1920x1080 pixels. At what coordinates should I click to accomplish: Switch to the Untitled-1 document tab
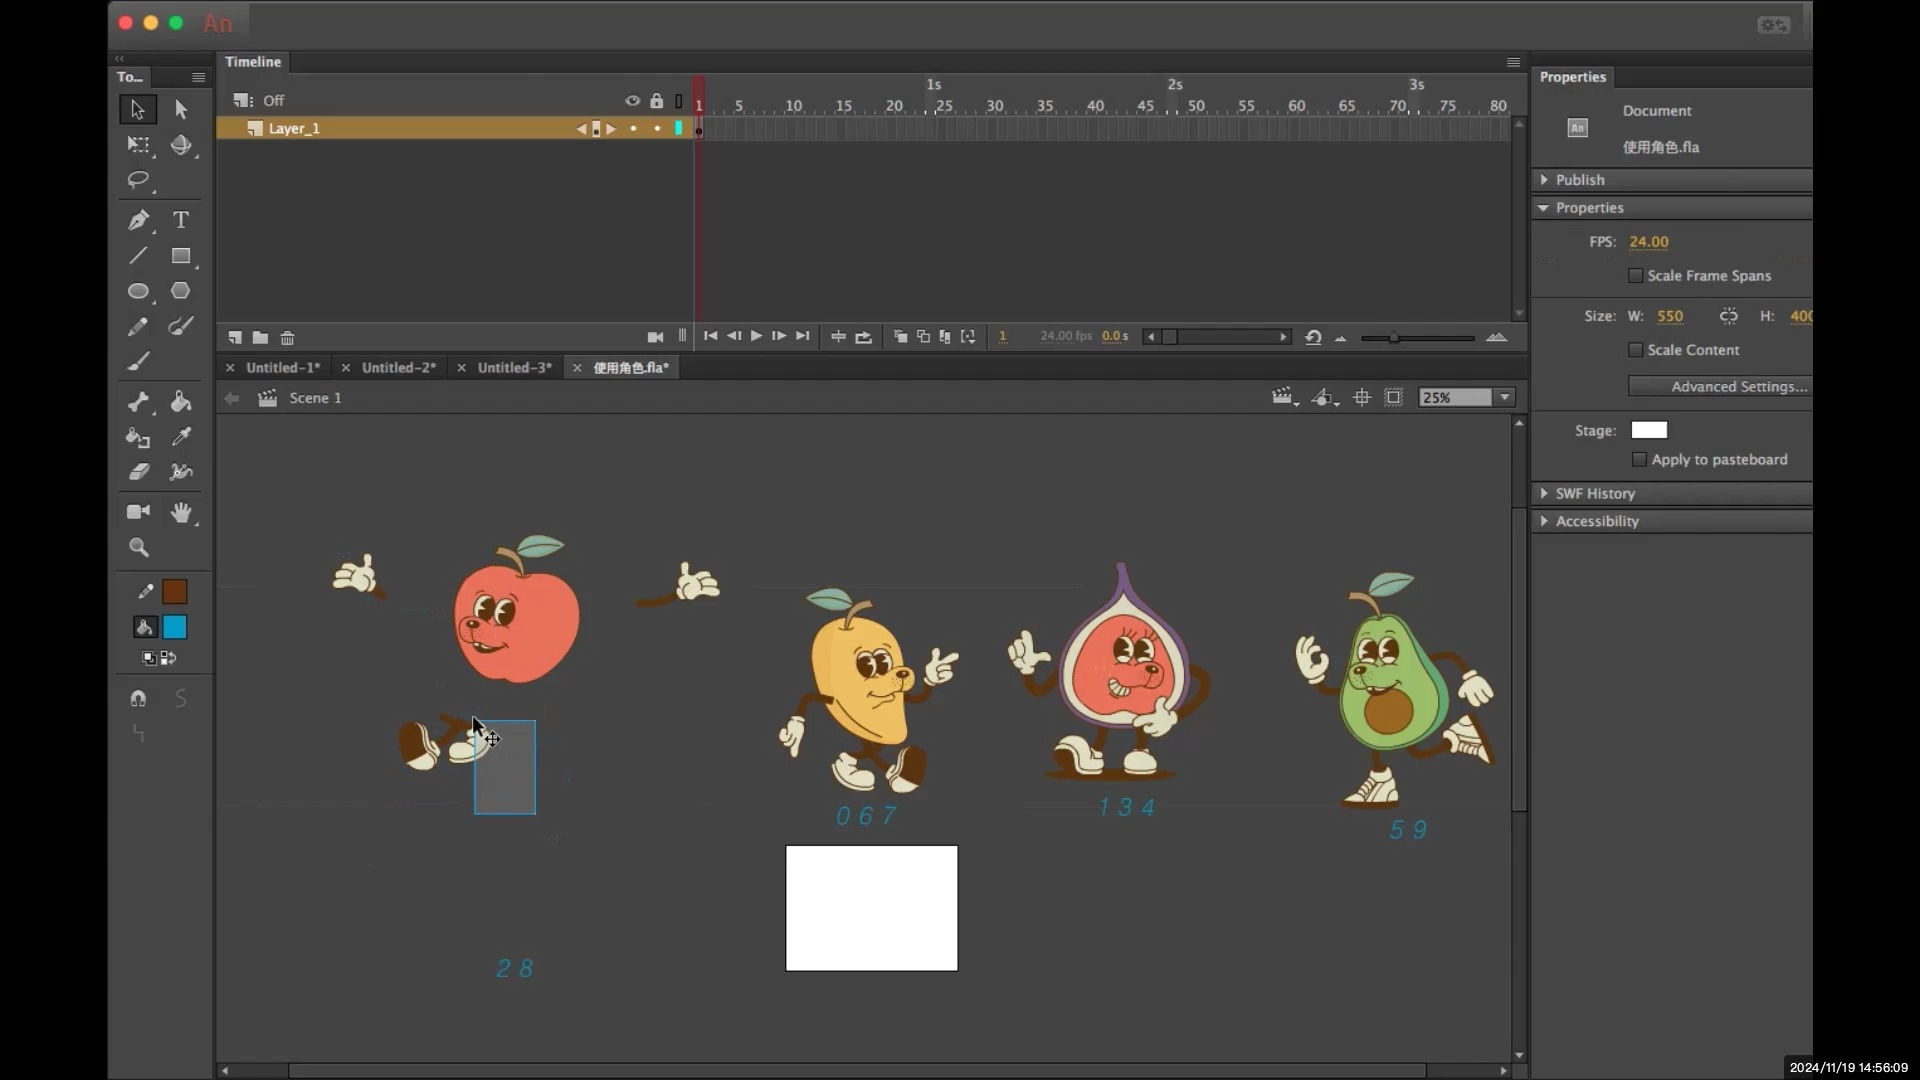tap(283, 368)
